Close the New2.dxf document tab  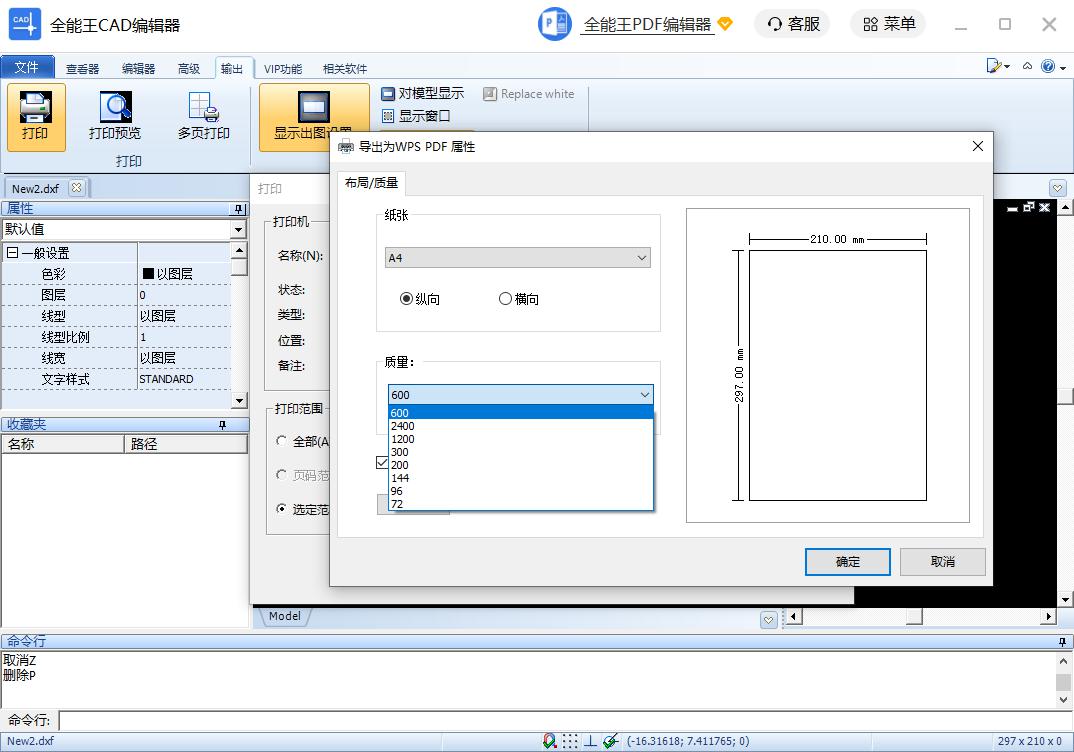pos(77,187)
